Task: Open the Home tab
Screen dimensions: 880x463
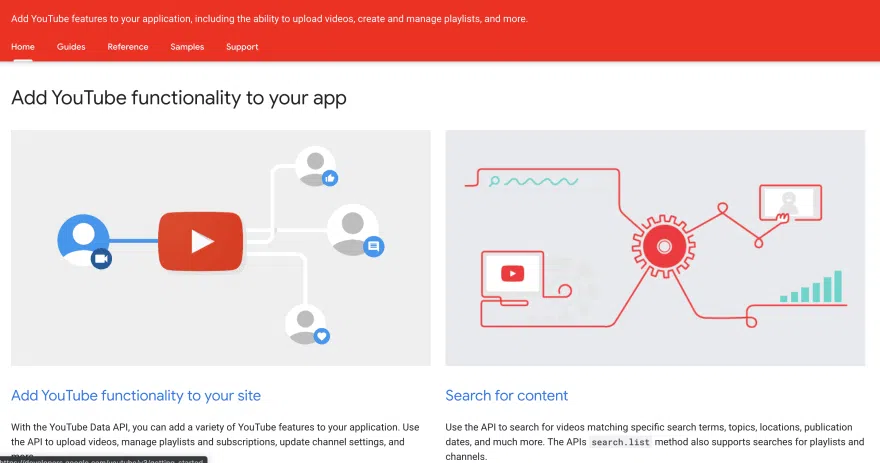Action: tap(22, 47)
